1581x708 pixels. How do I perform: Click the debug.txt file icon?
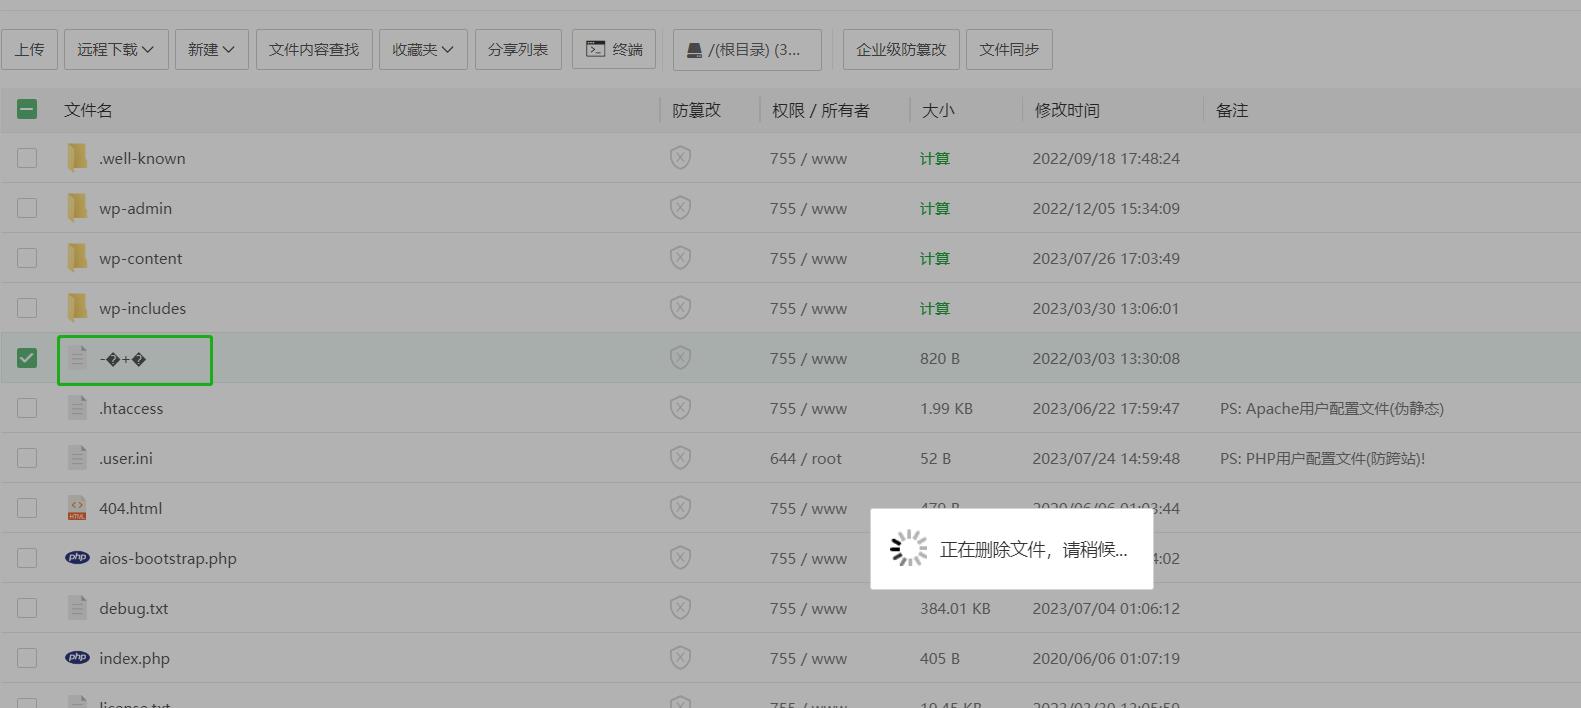(x=77, y=608)
